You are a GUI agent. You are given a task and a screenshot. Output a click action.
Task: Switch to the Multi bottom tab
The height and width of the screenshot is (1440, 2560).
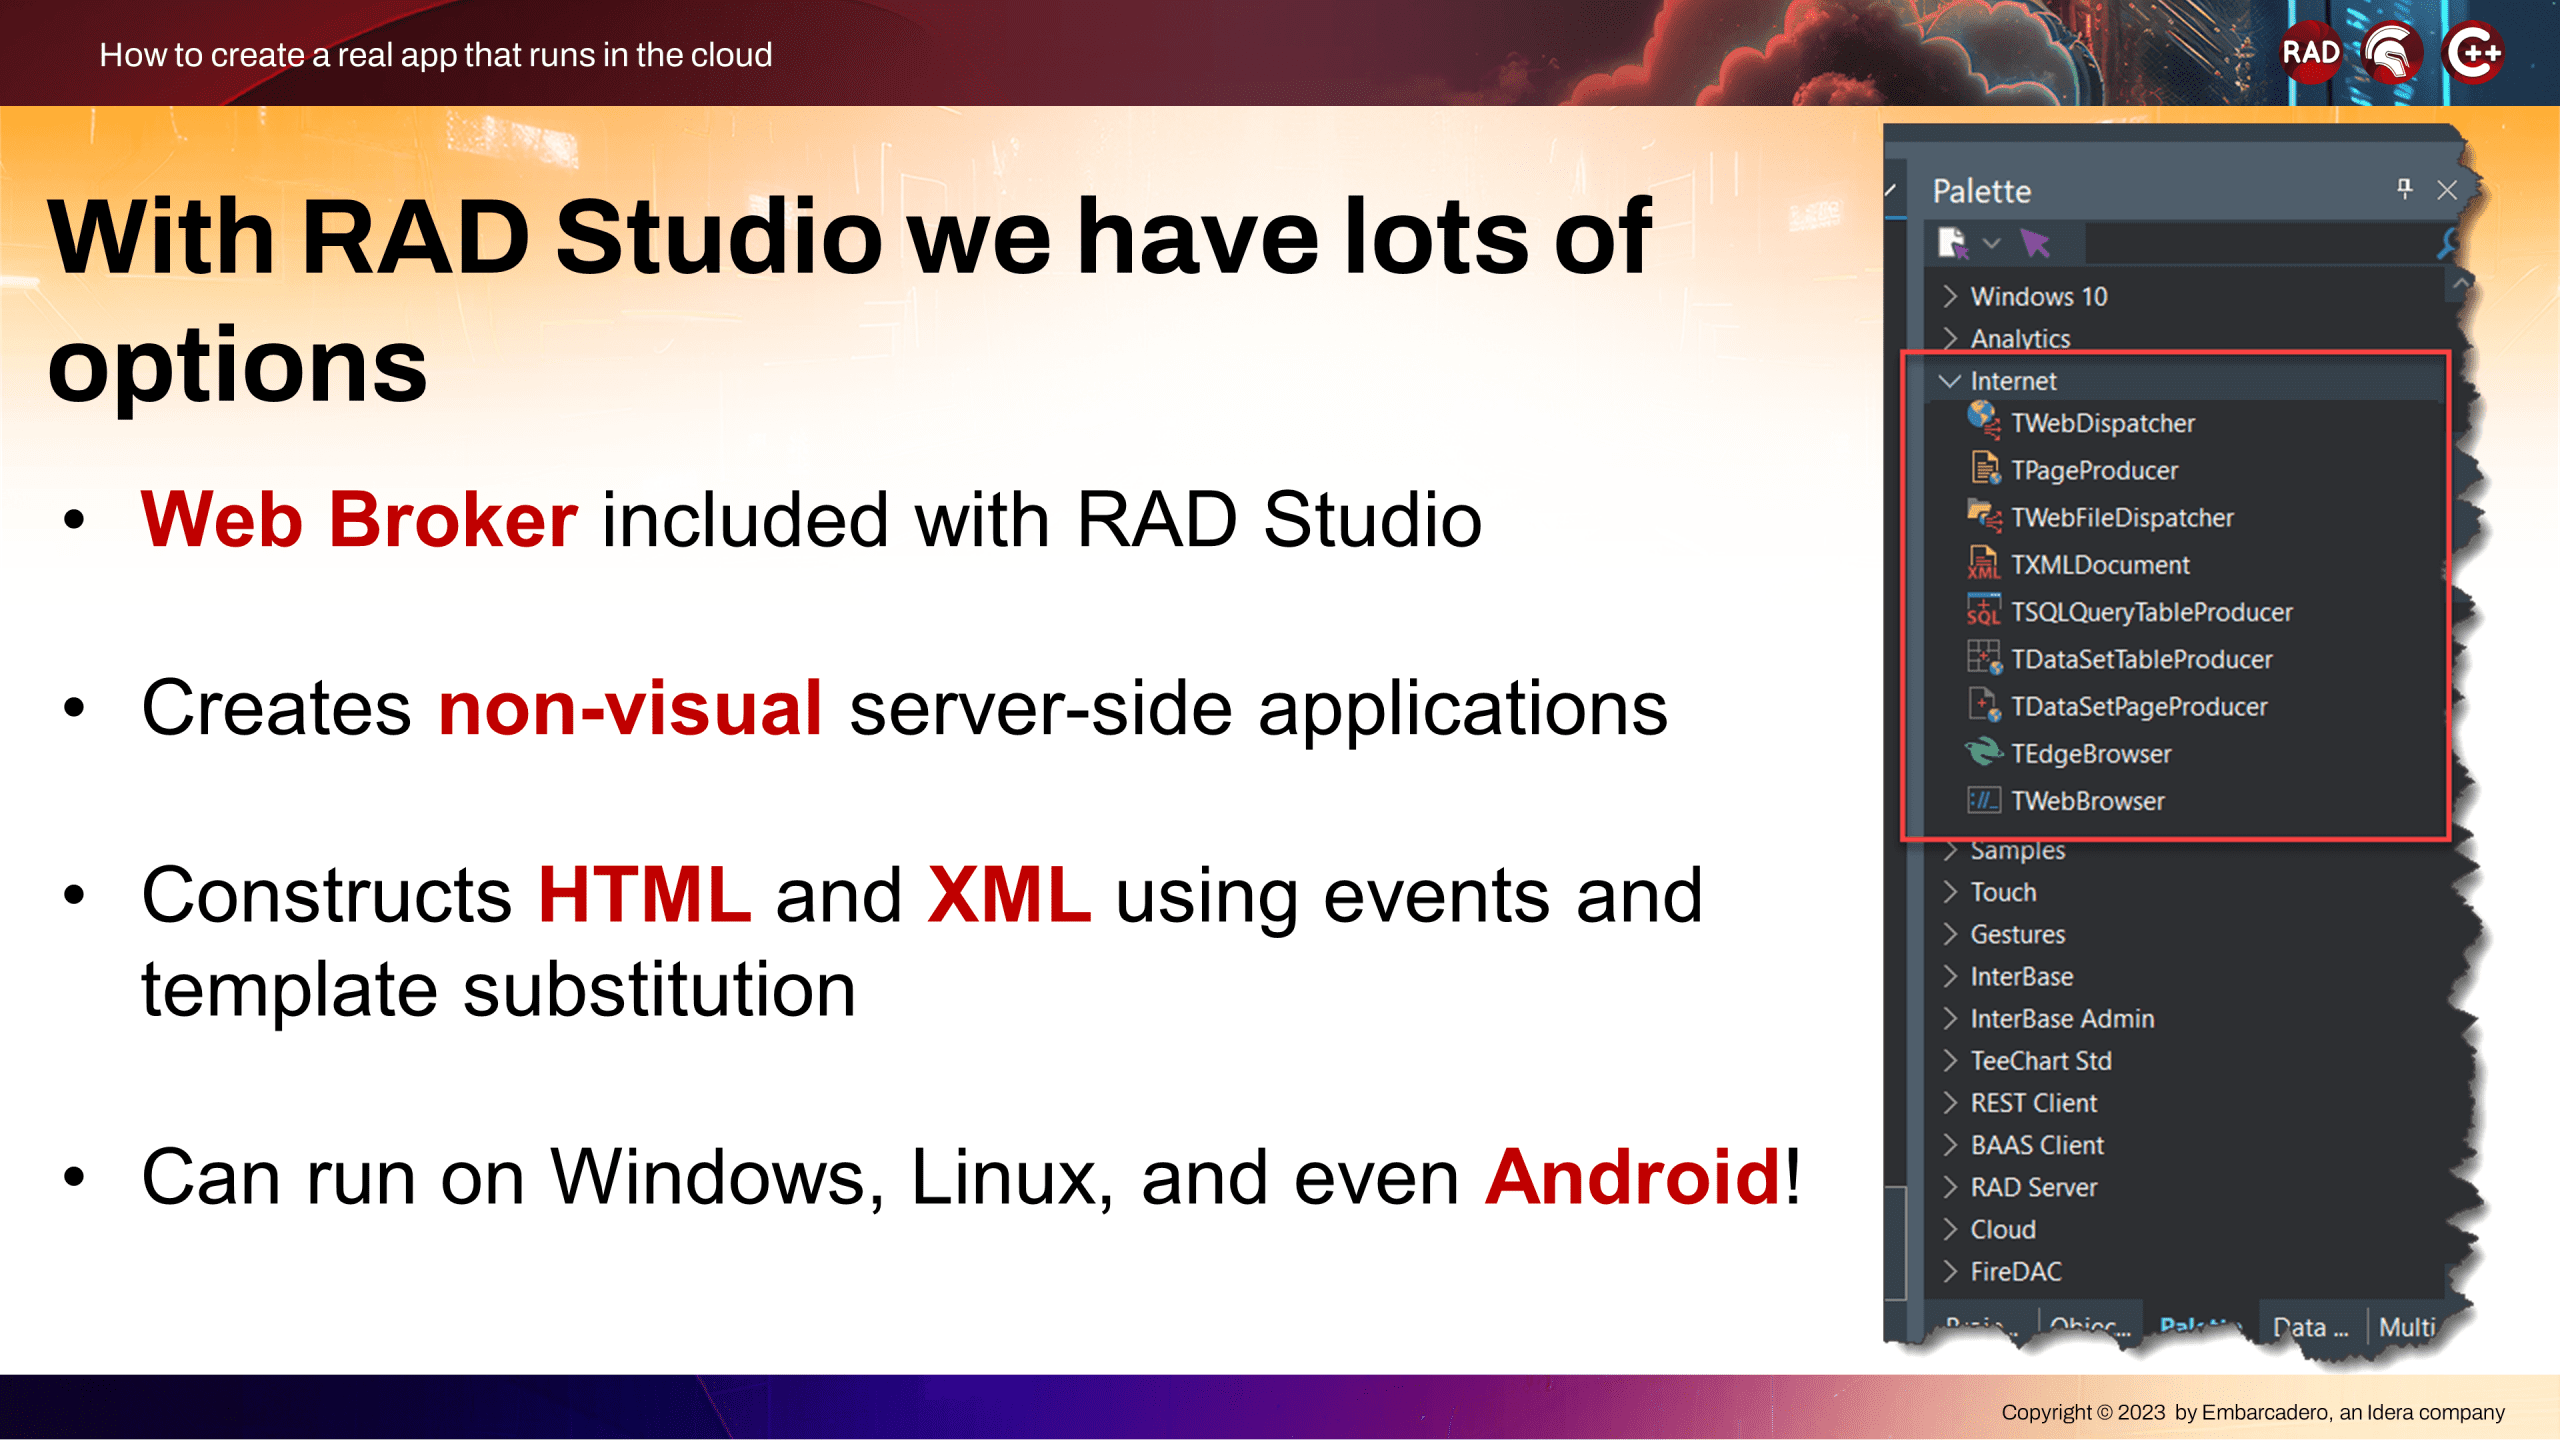point(2405,1327)
